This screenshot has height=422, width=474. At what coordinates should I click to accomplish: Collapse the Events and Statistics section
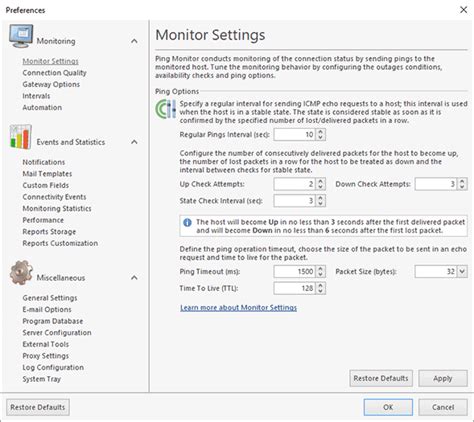point(134,142)
